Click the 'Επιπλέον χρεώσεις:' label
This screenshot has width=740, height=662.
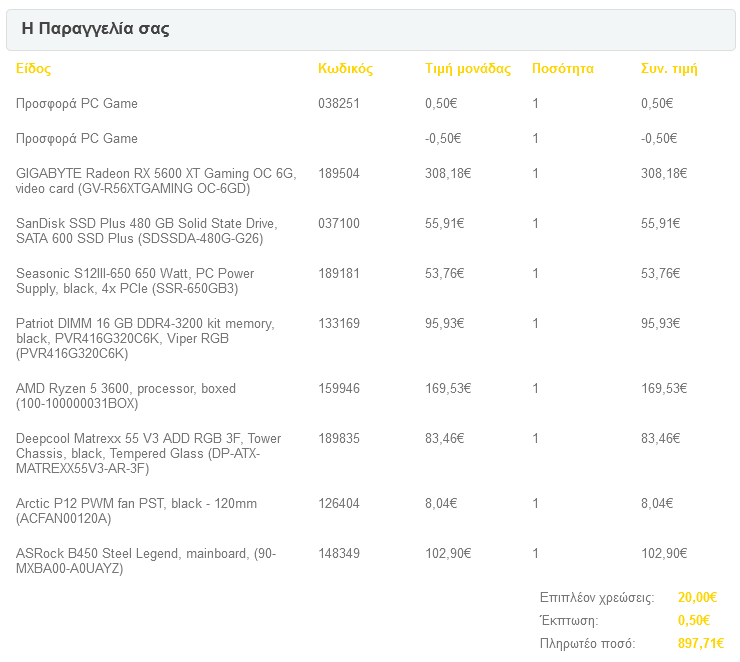coord(597,598)
